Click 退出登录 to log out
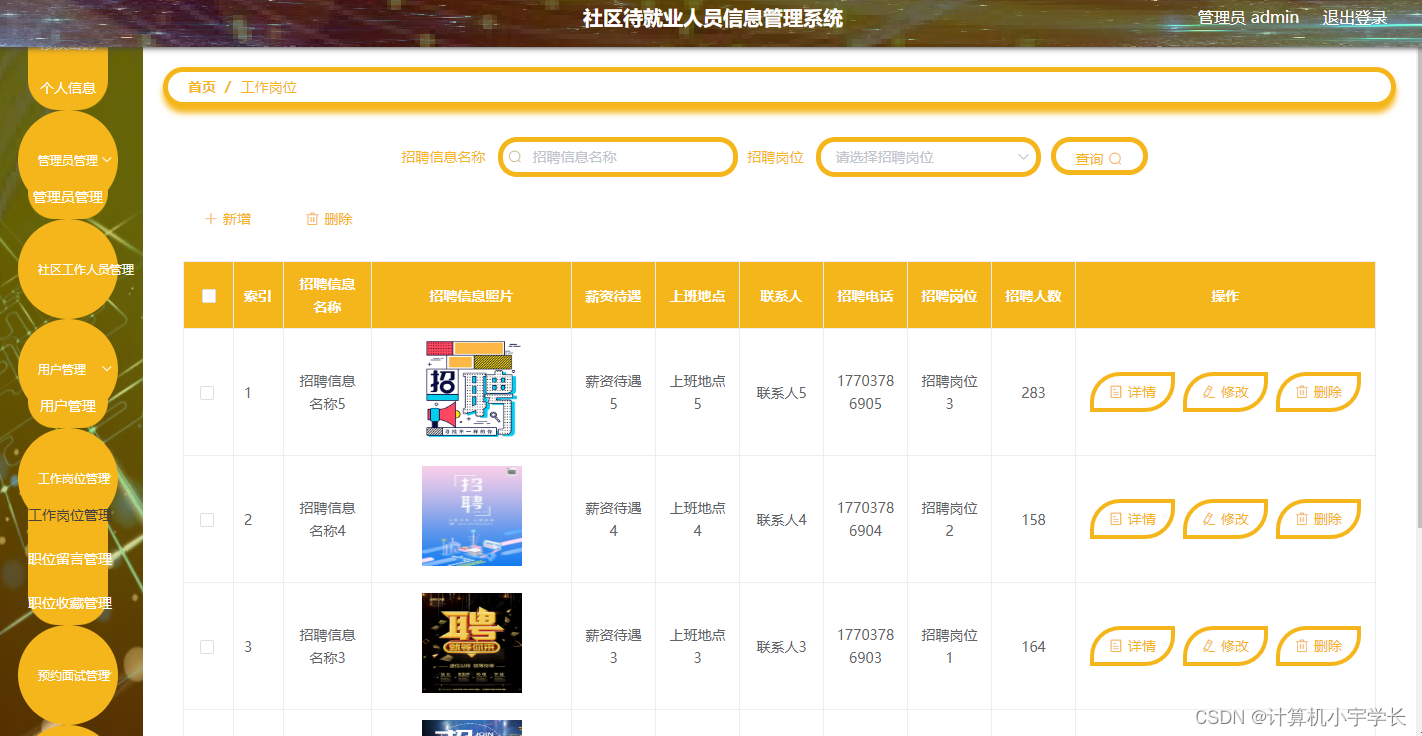Image resolution: width=1422 pixels, height=736 pixels. pos(1355,17)
